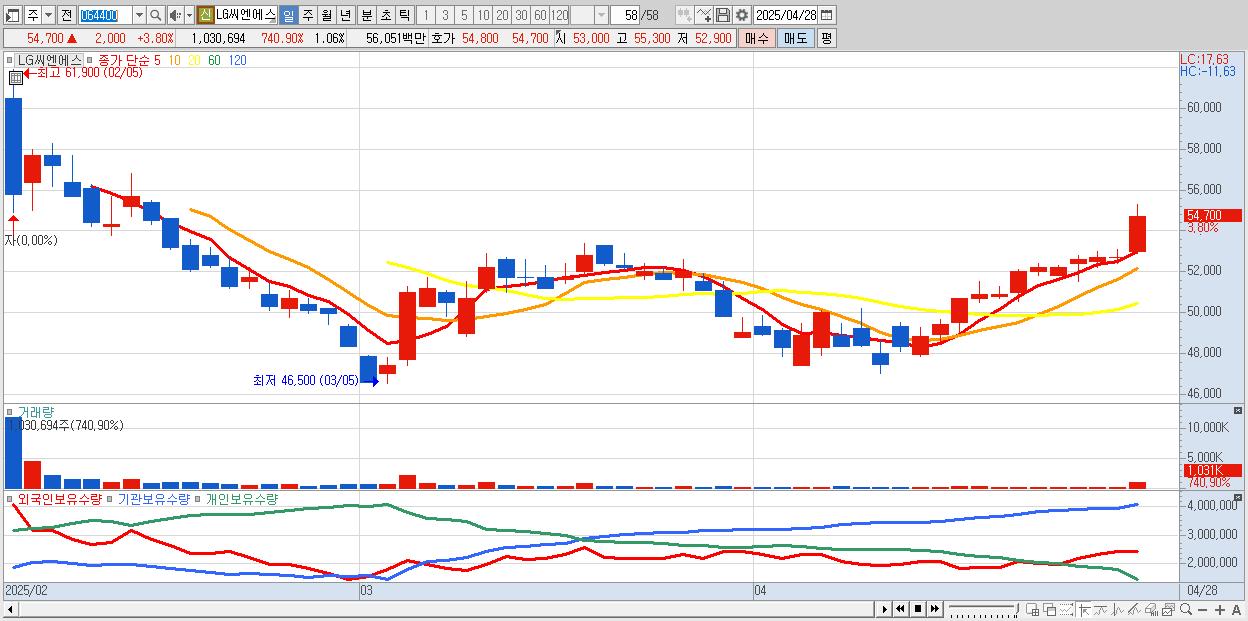Click the dotted chart range icon at bottom

click(1066, 609)
